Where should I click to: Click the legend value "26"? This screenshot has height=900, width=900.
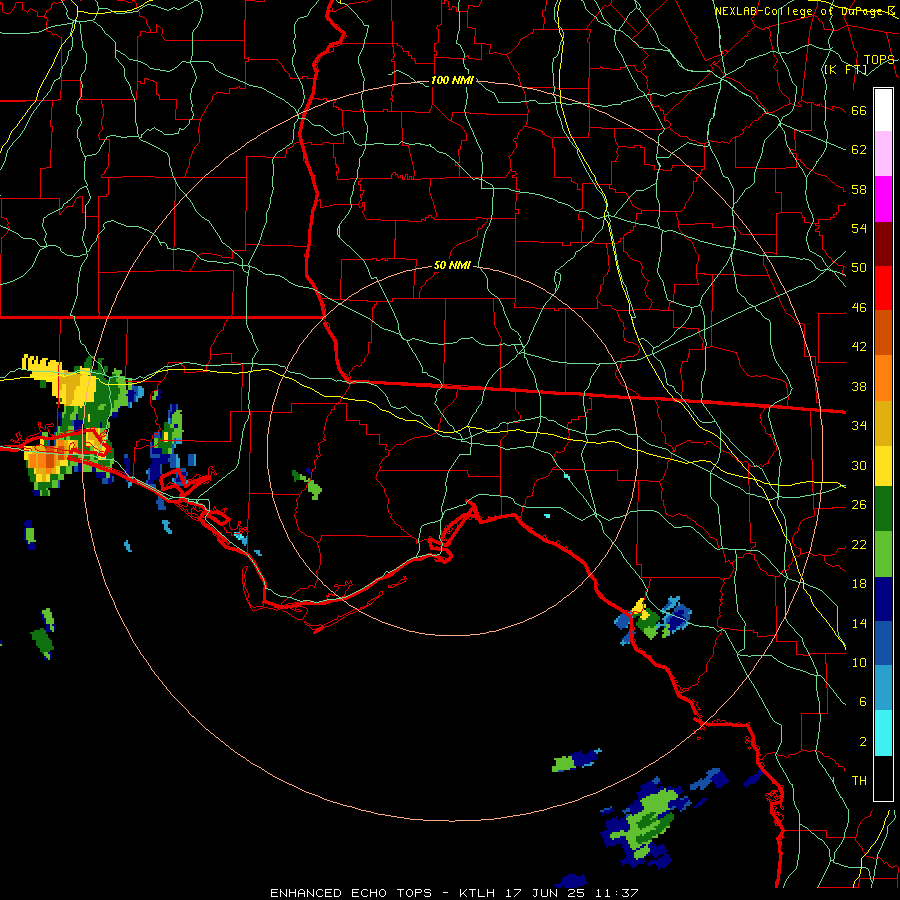(x=859, y=505)
